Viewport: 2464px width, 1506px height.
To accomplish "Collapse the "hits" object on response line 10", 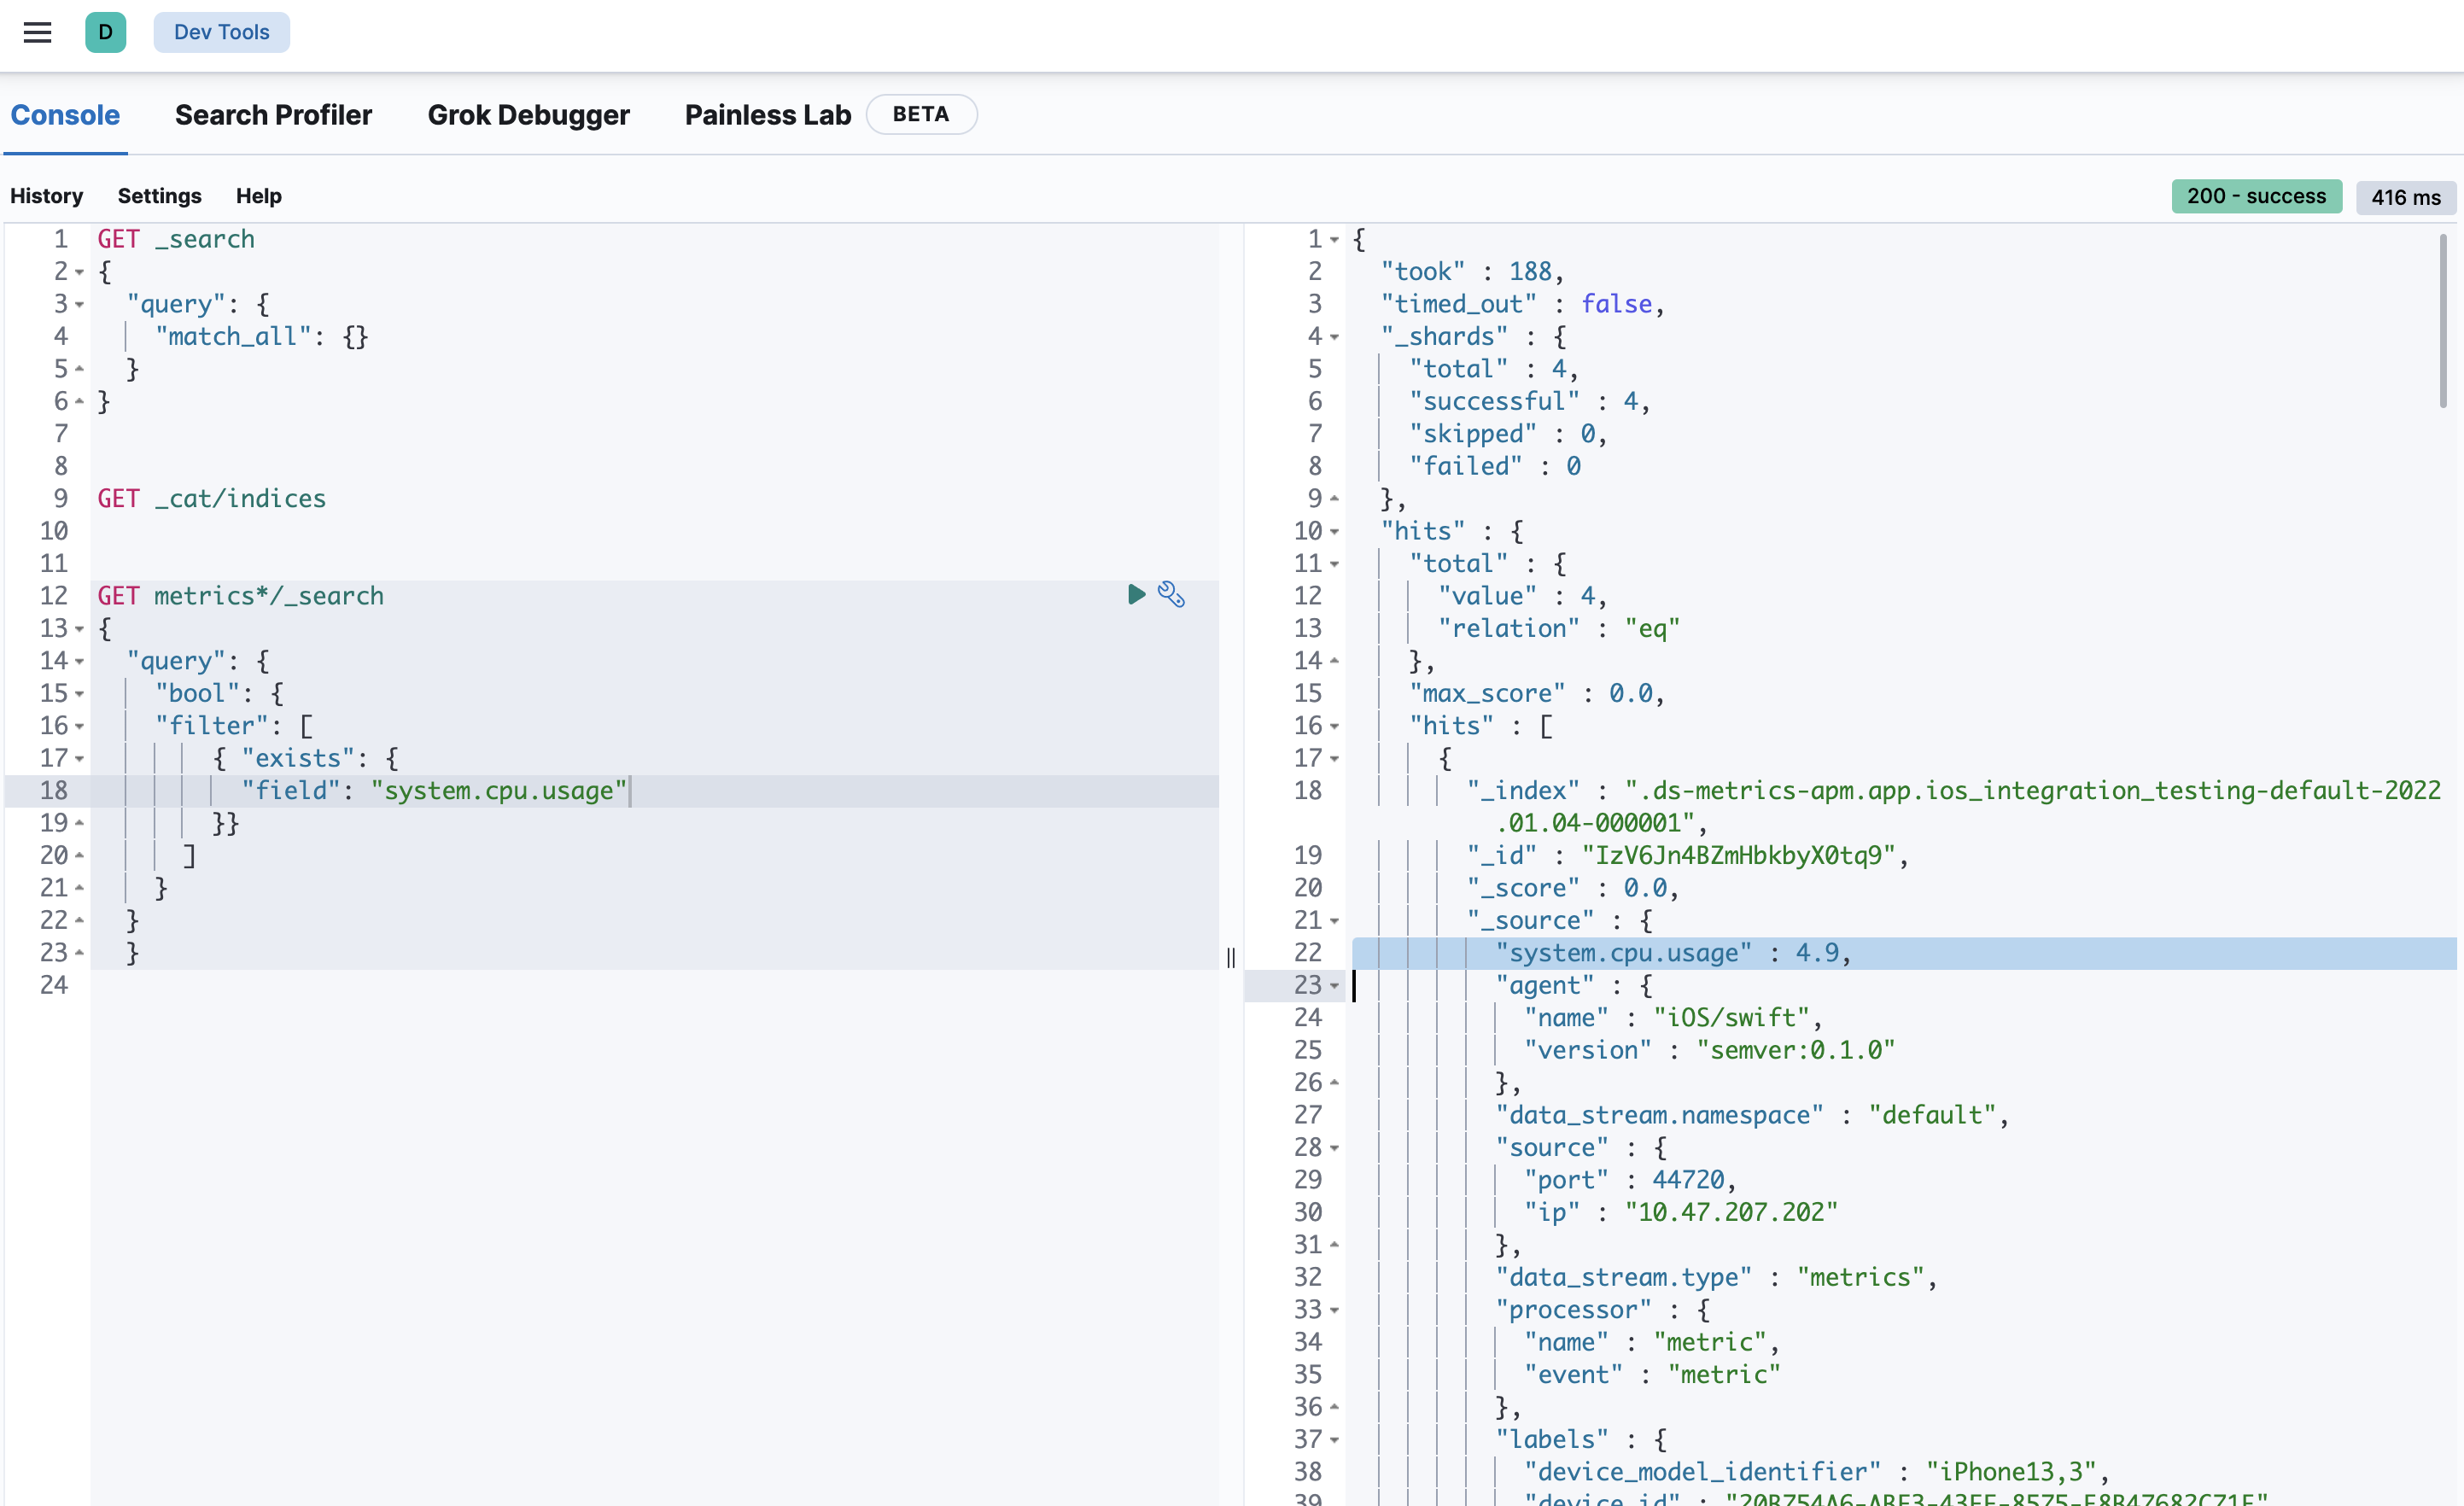I will click(x=1335, y=531).
